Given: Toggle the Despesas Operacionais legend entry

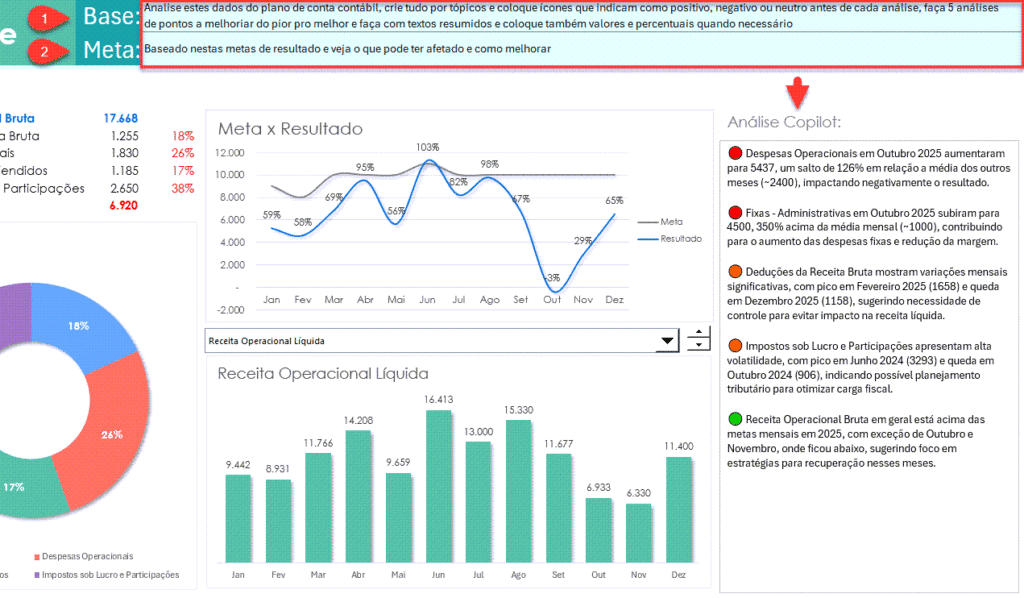Looking at the screenshot, I should pos(88,556).
